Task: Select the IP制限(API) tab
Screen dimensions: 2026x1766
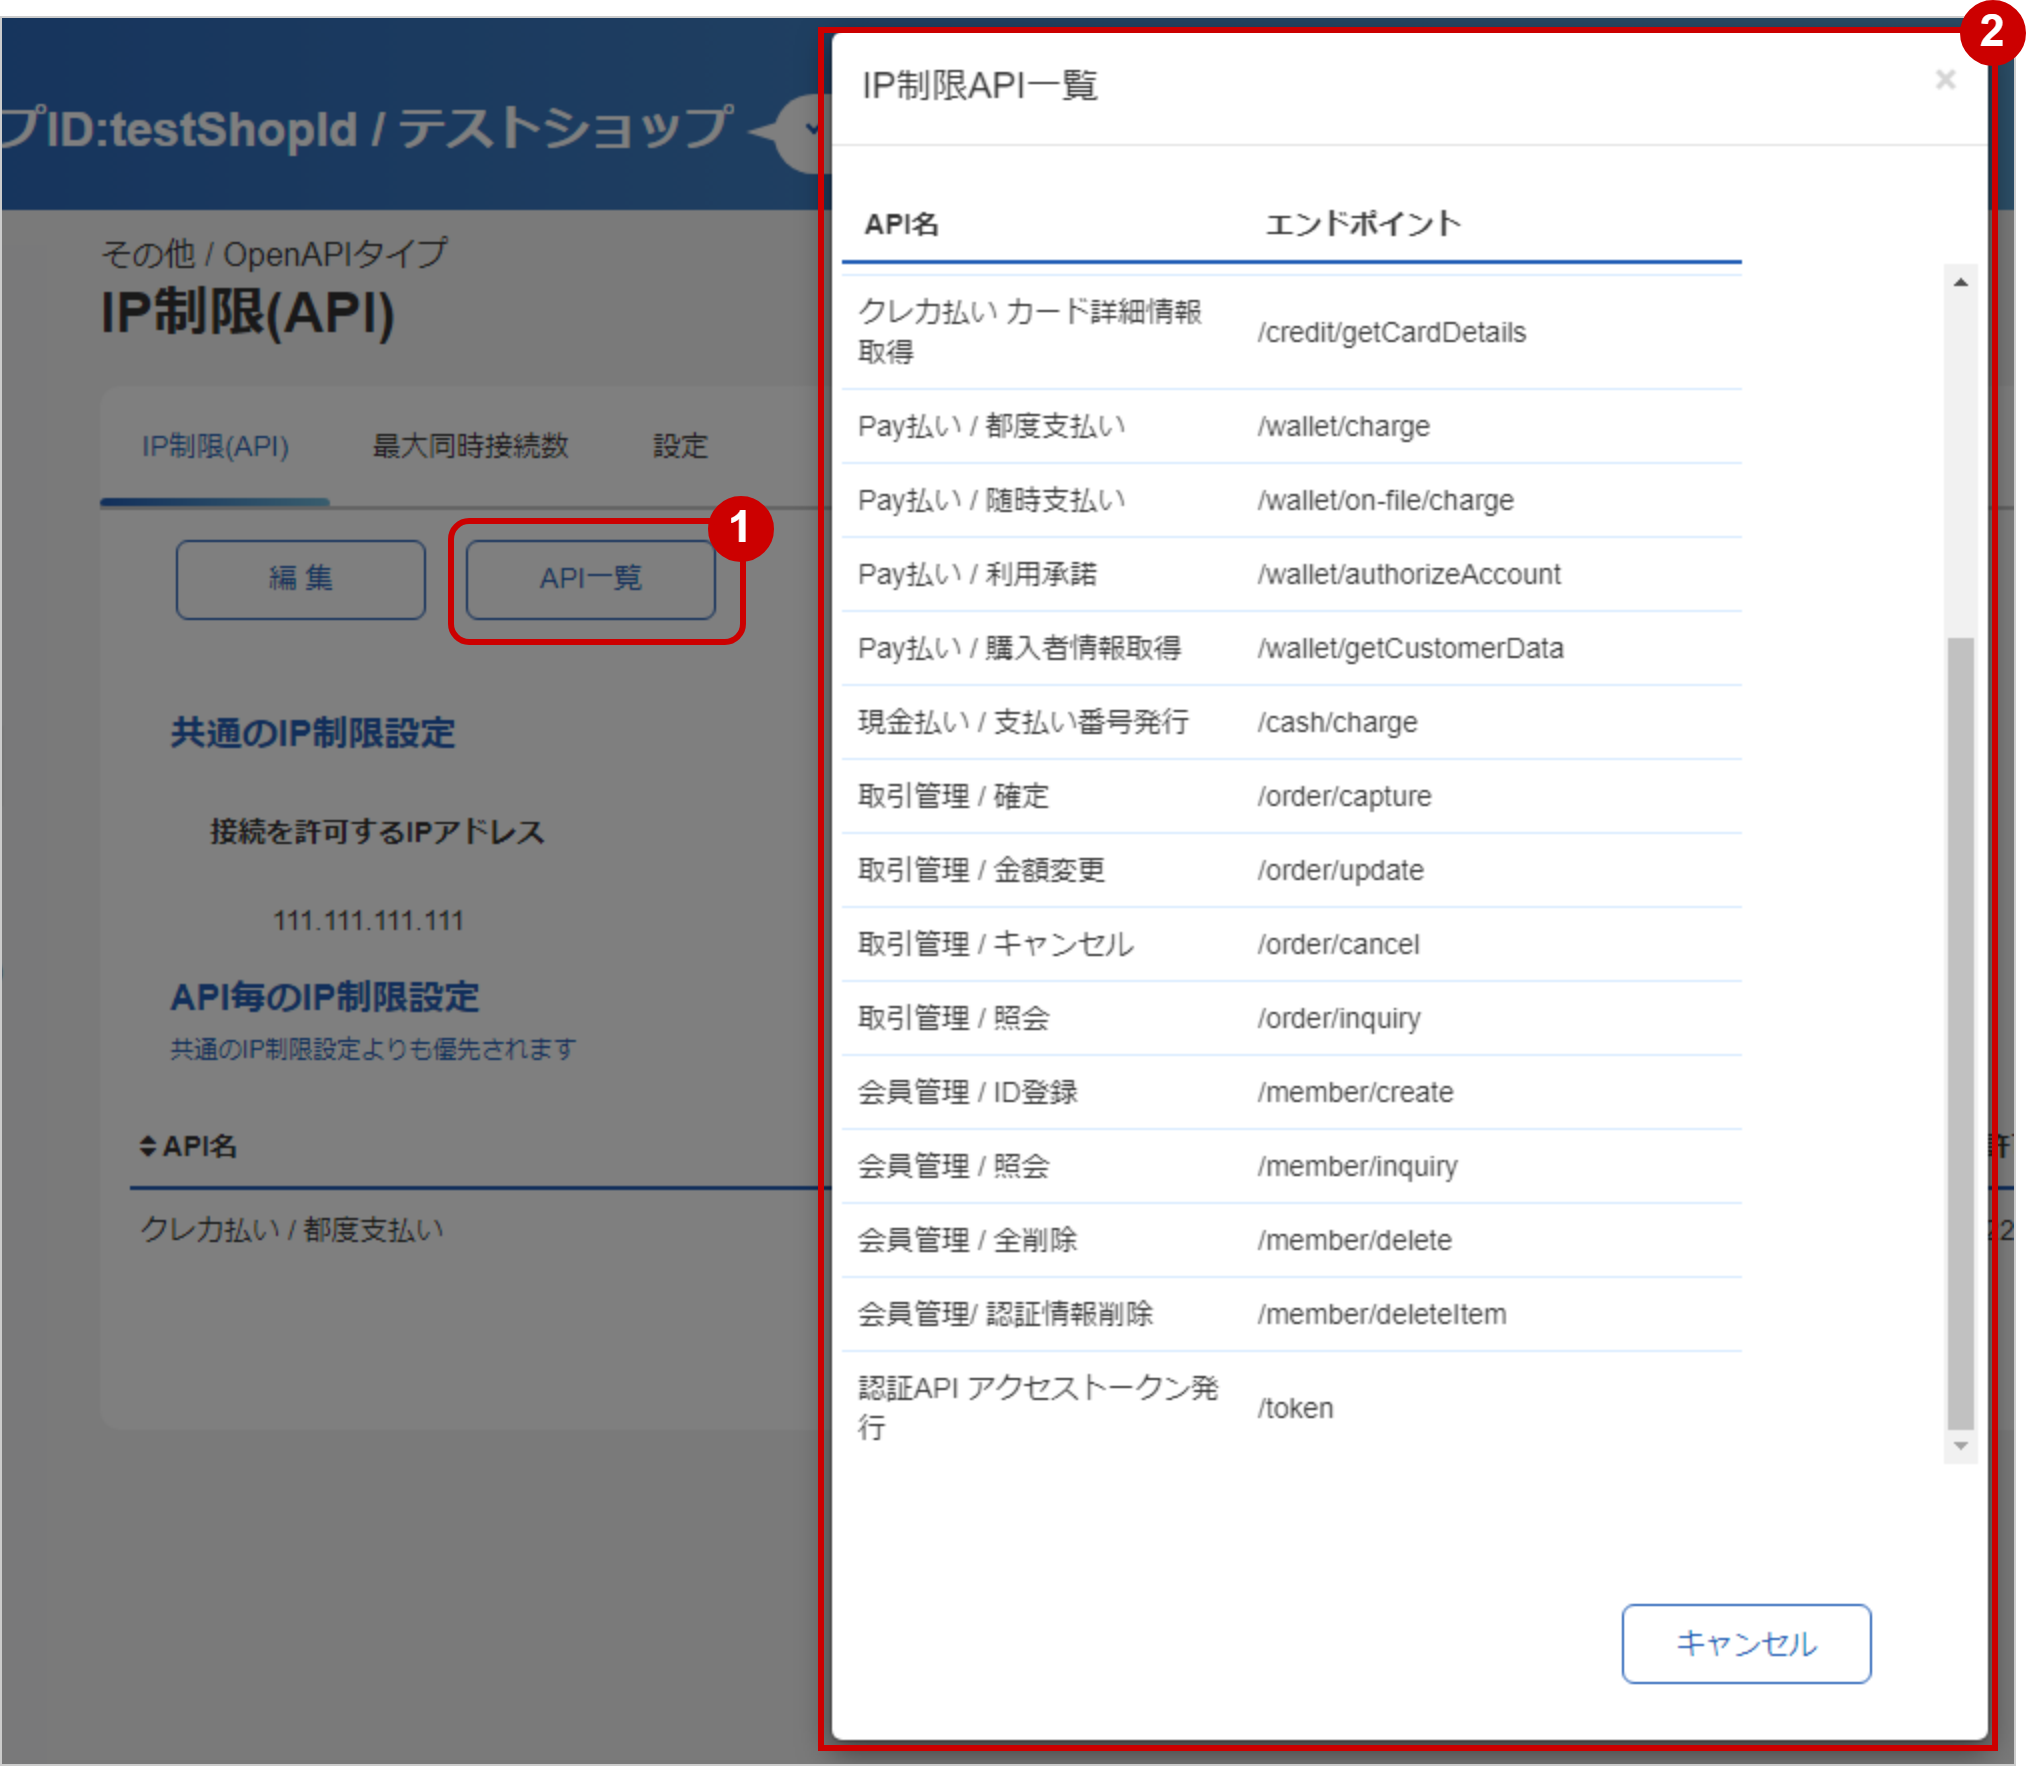Action: click(214, 447)
